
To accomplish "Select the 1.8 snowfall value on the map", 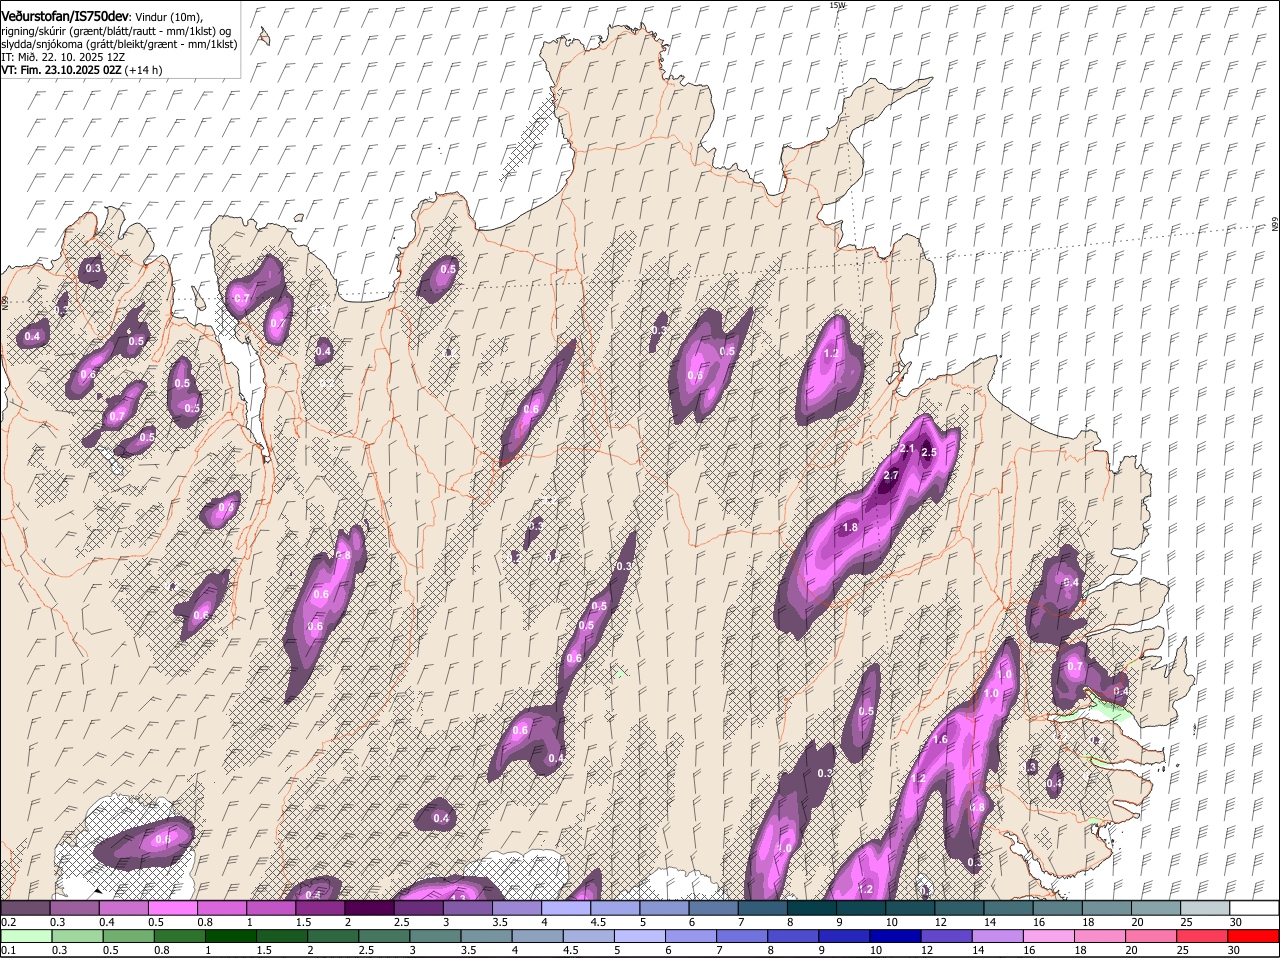I will pyautogui.click(x=851, y=527).
